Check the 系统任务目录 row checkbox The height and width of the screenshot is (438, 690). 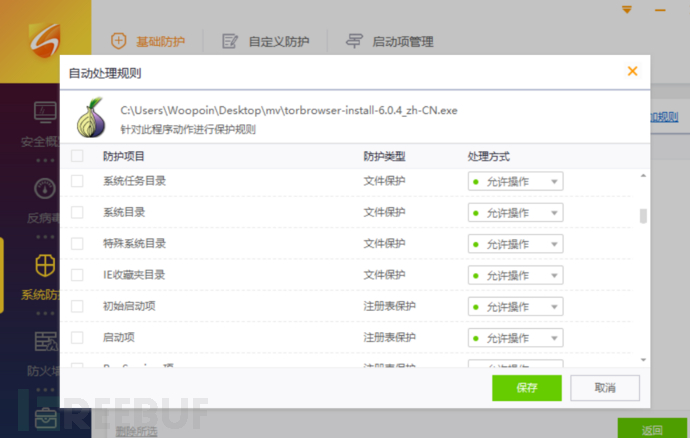(77, 181)
